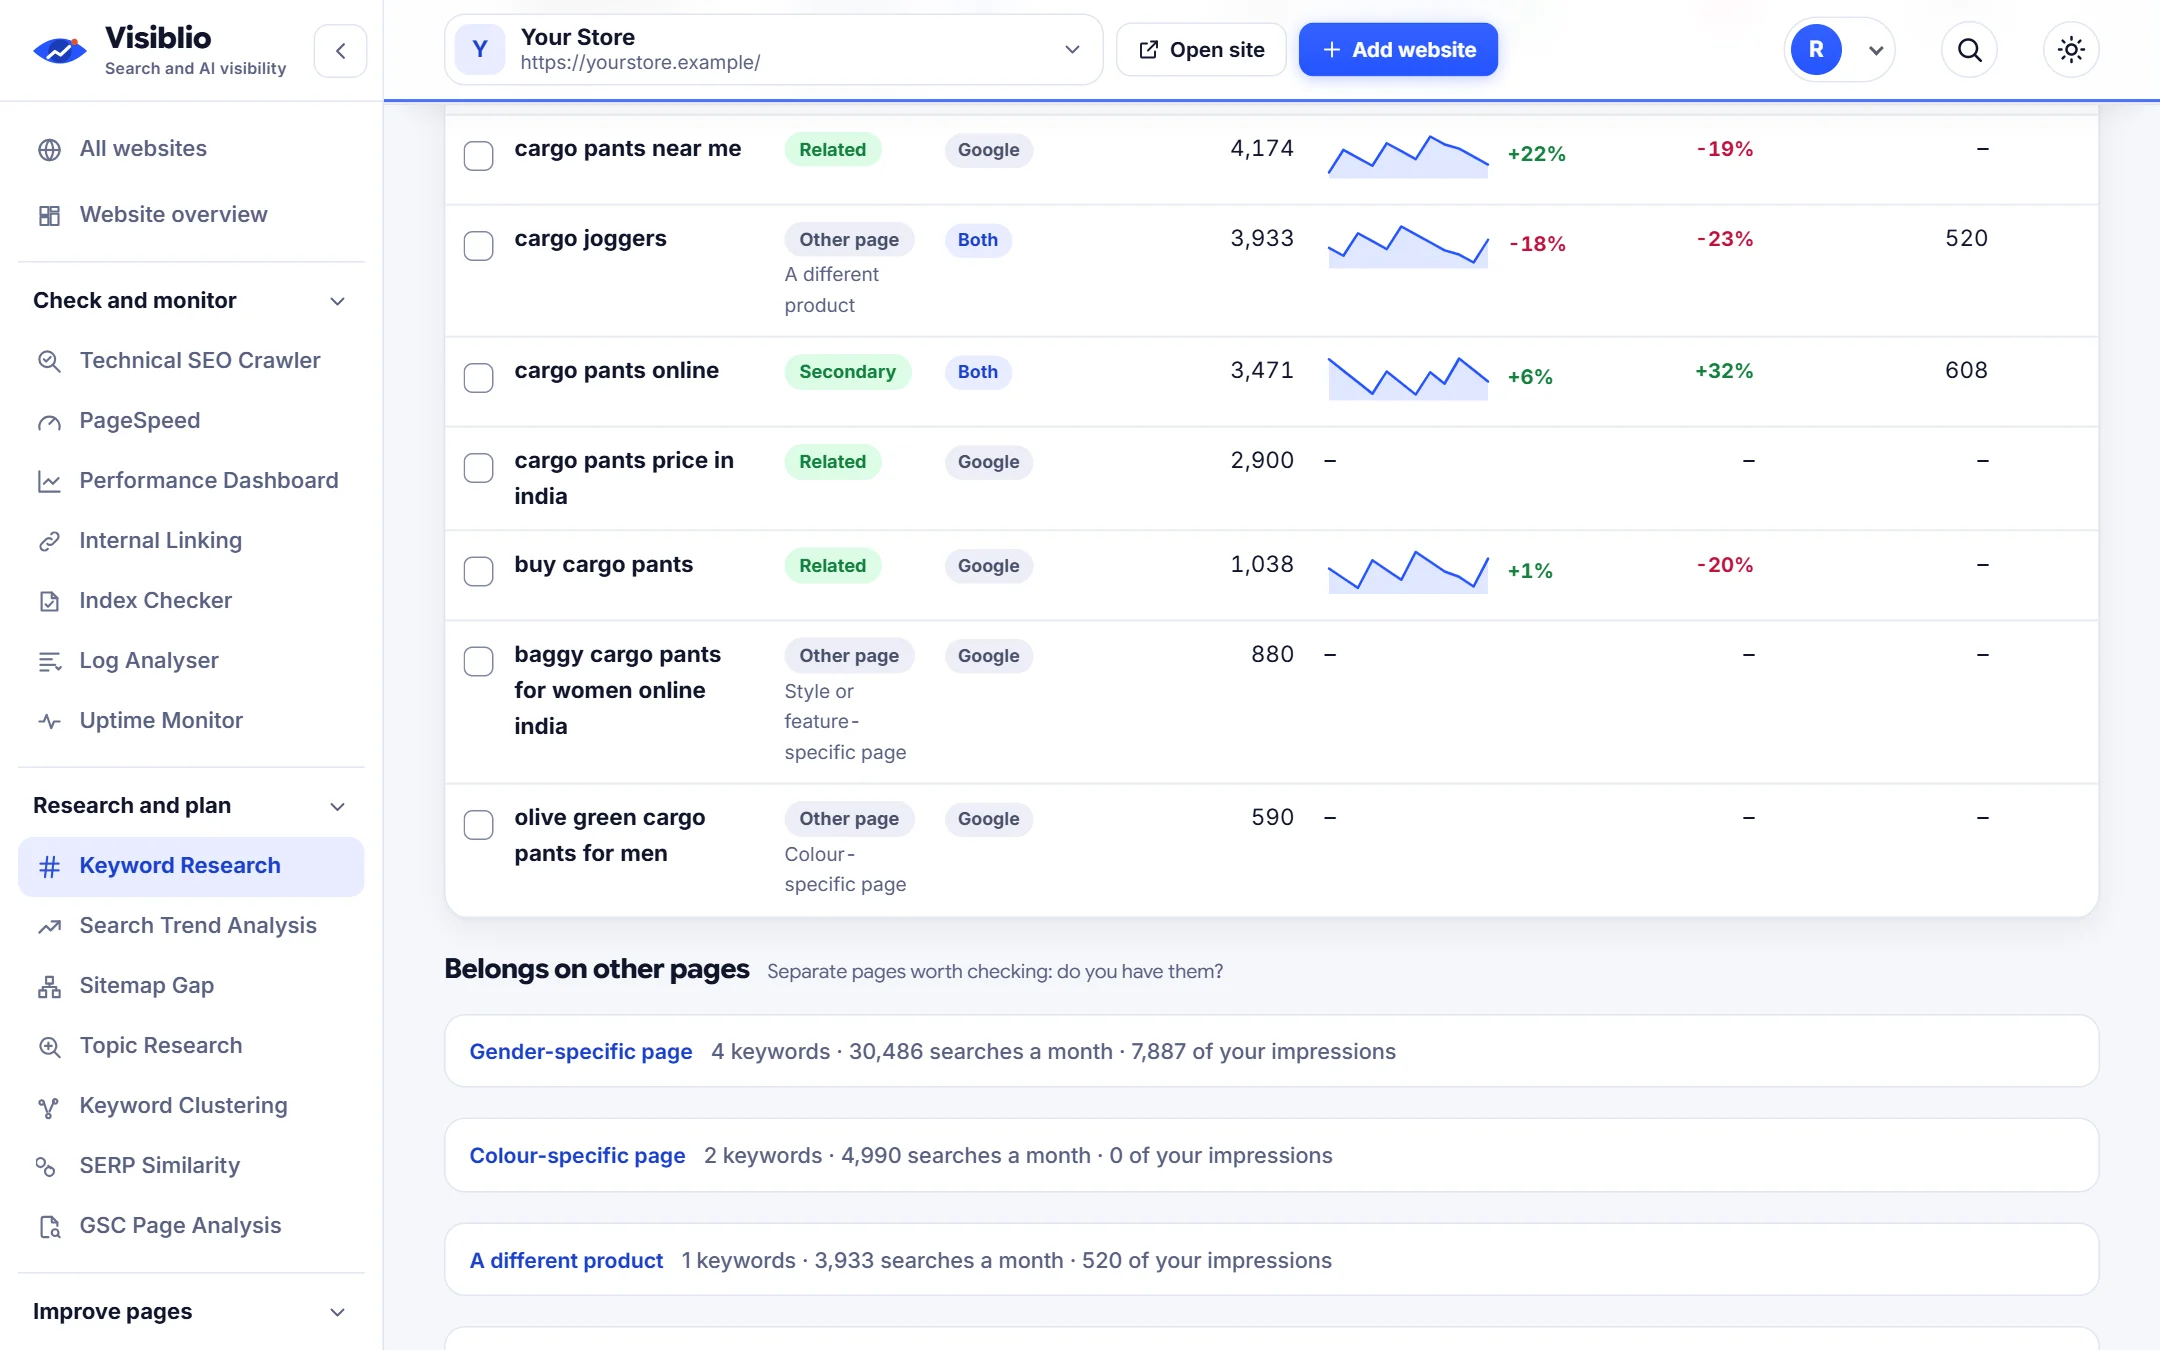The width and height of the screenshot is (2160, 1350).
Task: Open the Gender-specific page link
Action: (581, 1052)
